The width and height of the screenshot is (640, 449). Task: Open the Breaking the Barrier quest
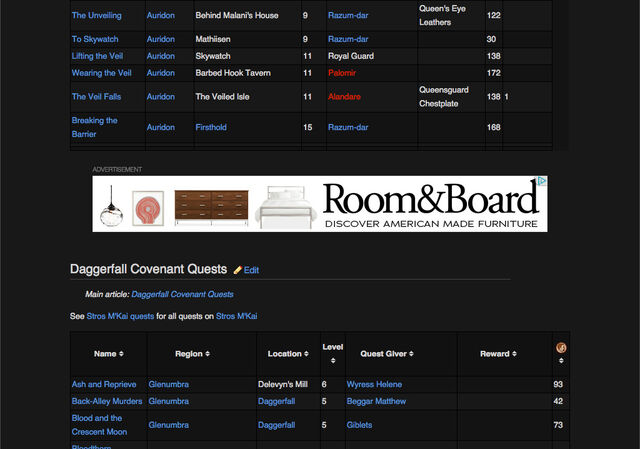(94, 127)
